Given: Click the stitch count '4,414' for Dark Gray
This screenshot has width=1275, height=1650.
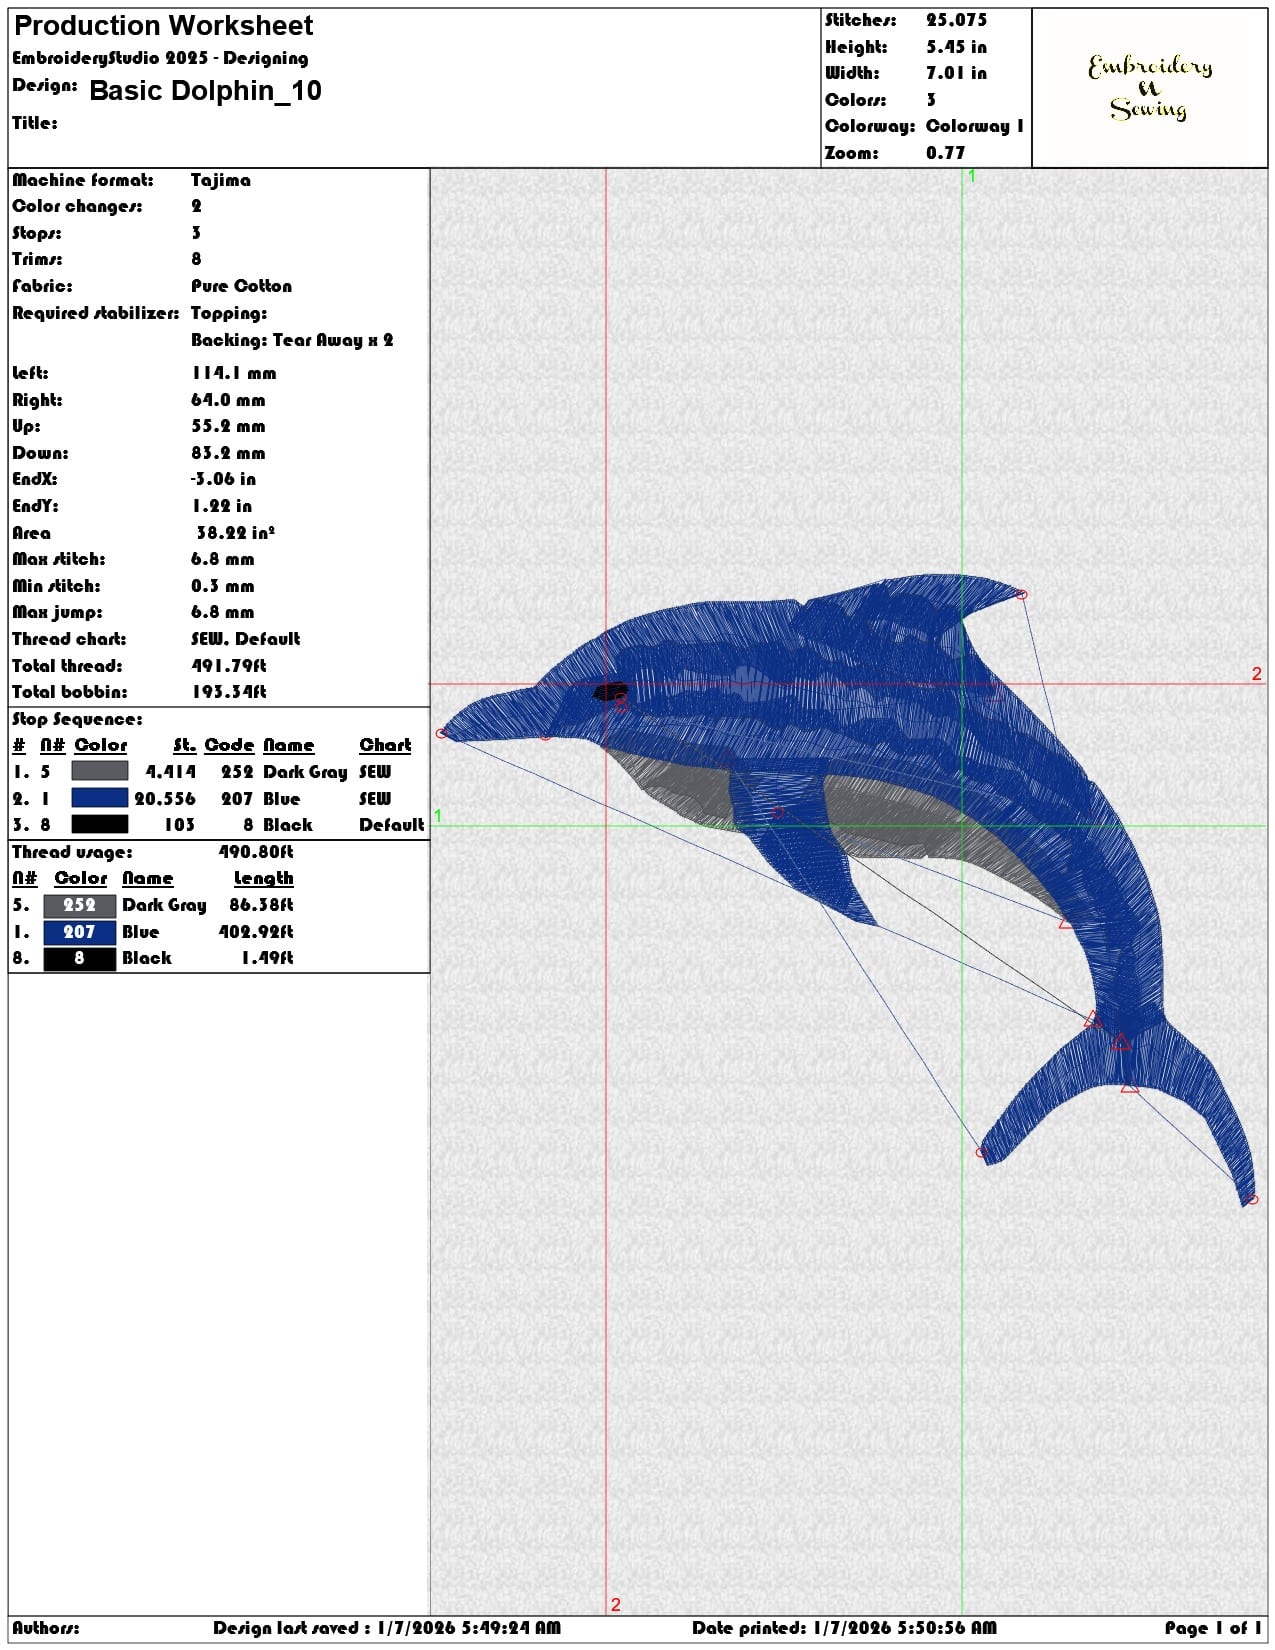Looking at the screenshot, I should tap(171, 771).
